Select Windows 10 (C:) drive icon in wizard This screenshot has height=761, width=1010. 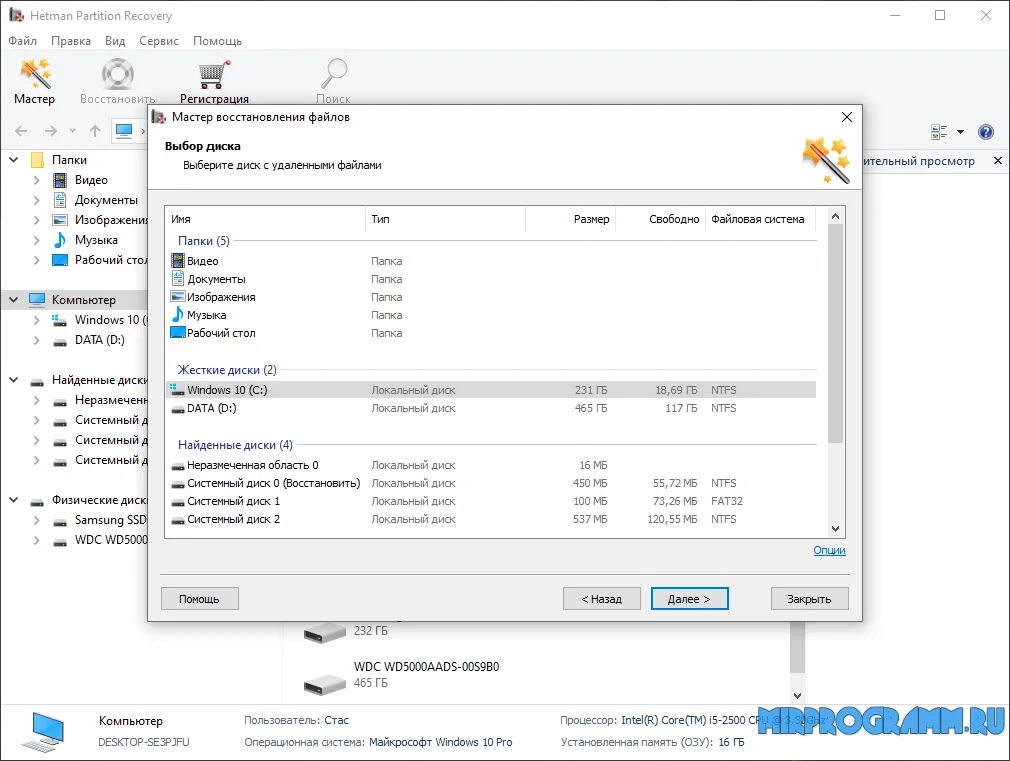pos(177,390)
